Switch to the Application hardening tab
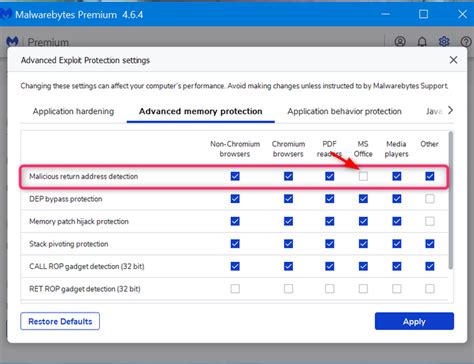The width and height of the screenshot is (474, 364). (73, 111)
